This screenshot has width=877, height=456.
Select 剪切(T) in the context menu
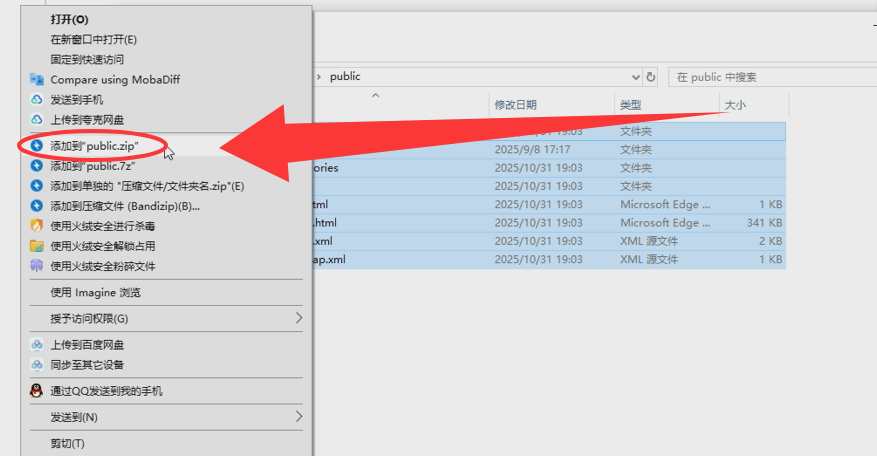68,443
